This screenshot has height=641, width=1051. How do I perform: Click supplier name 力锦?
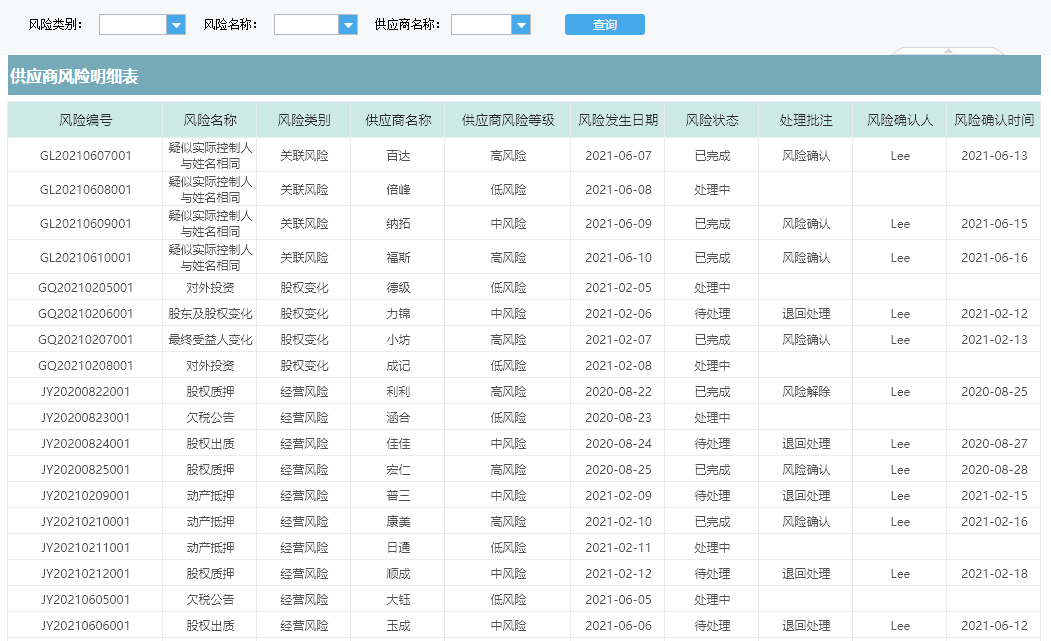click(x=398, y=314)
